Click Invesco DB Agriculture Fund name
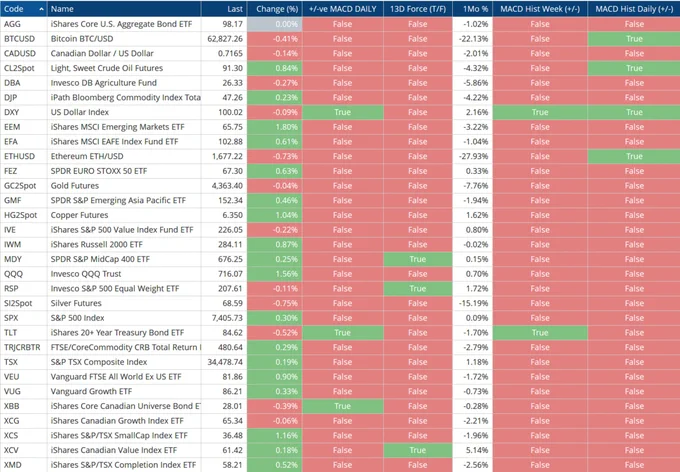Image resolution: width=680 pixels, height=472 pixels. coord(104,83)
